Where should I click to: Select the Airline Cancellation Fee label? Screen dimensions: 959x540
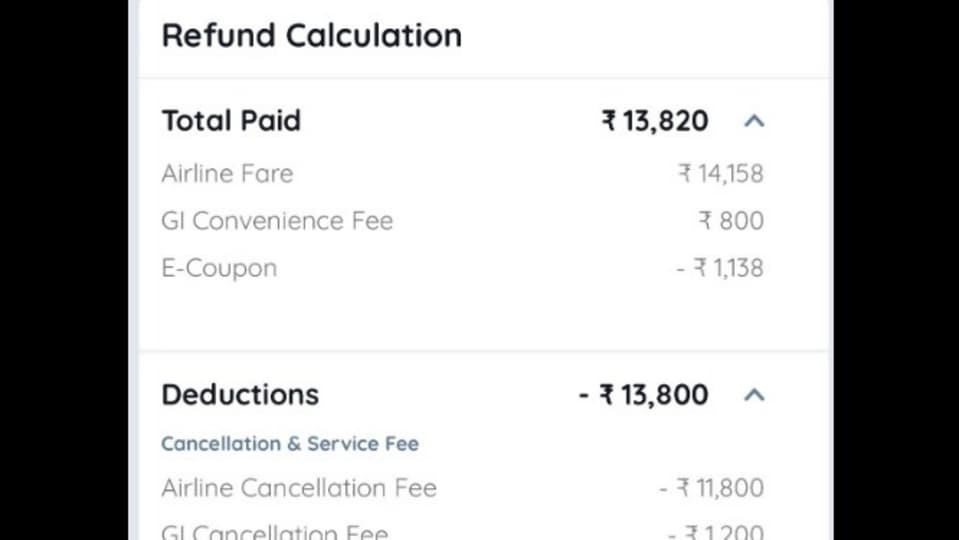pyautogui.click(x=299, y=488)
